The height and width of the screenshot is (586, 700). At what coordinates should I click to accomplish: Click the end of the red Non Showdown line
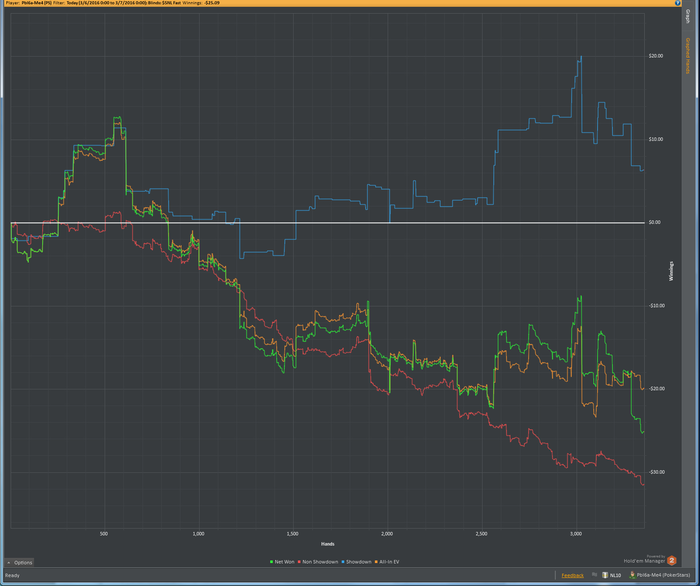tap(643, 485)
